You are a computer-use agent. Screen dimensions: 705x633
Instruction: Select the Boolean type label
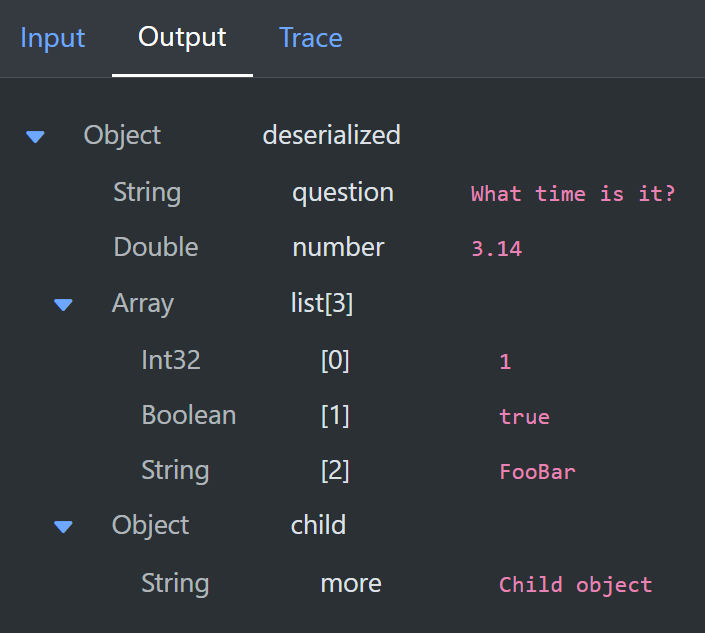[x=189, y=415]
